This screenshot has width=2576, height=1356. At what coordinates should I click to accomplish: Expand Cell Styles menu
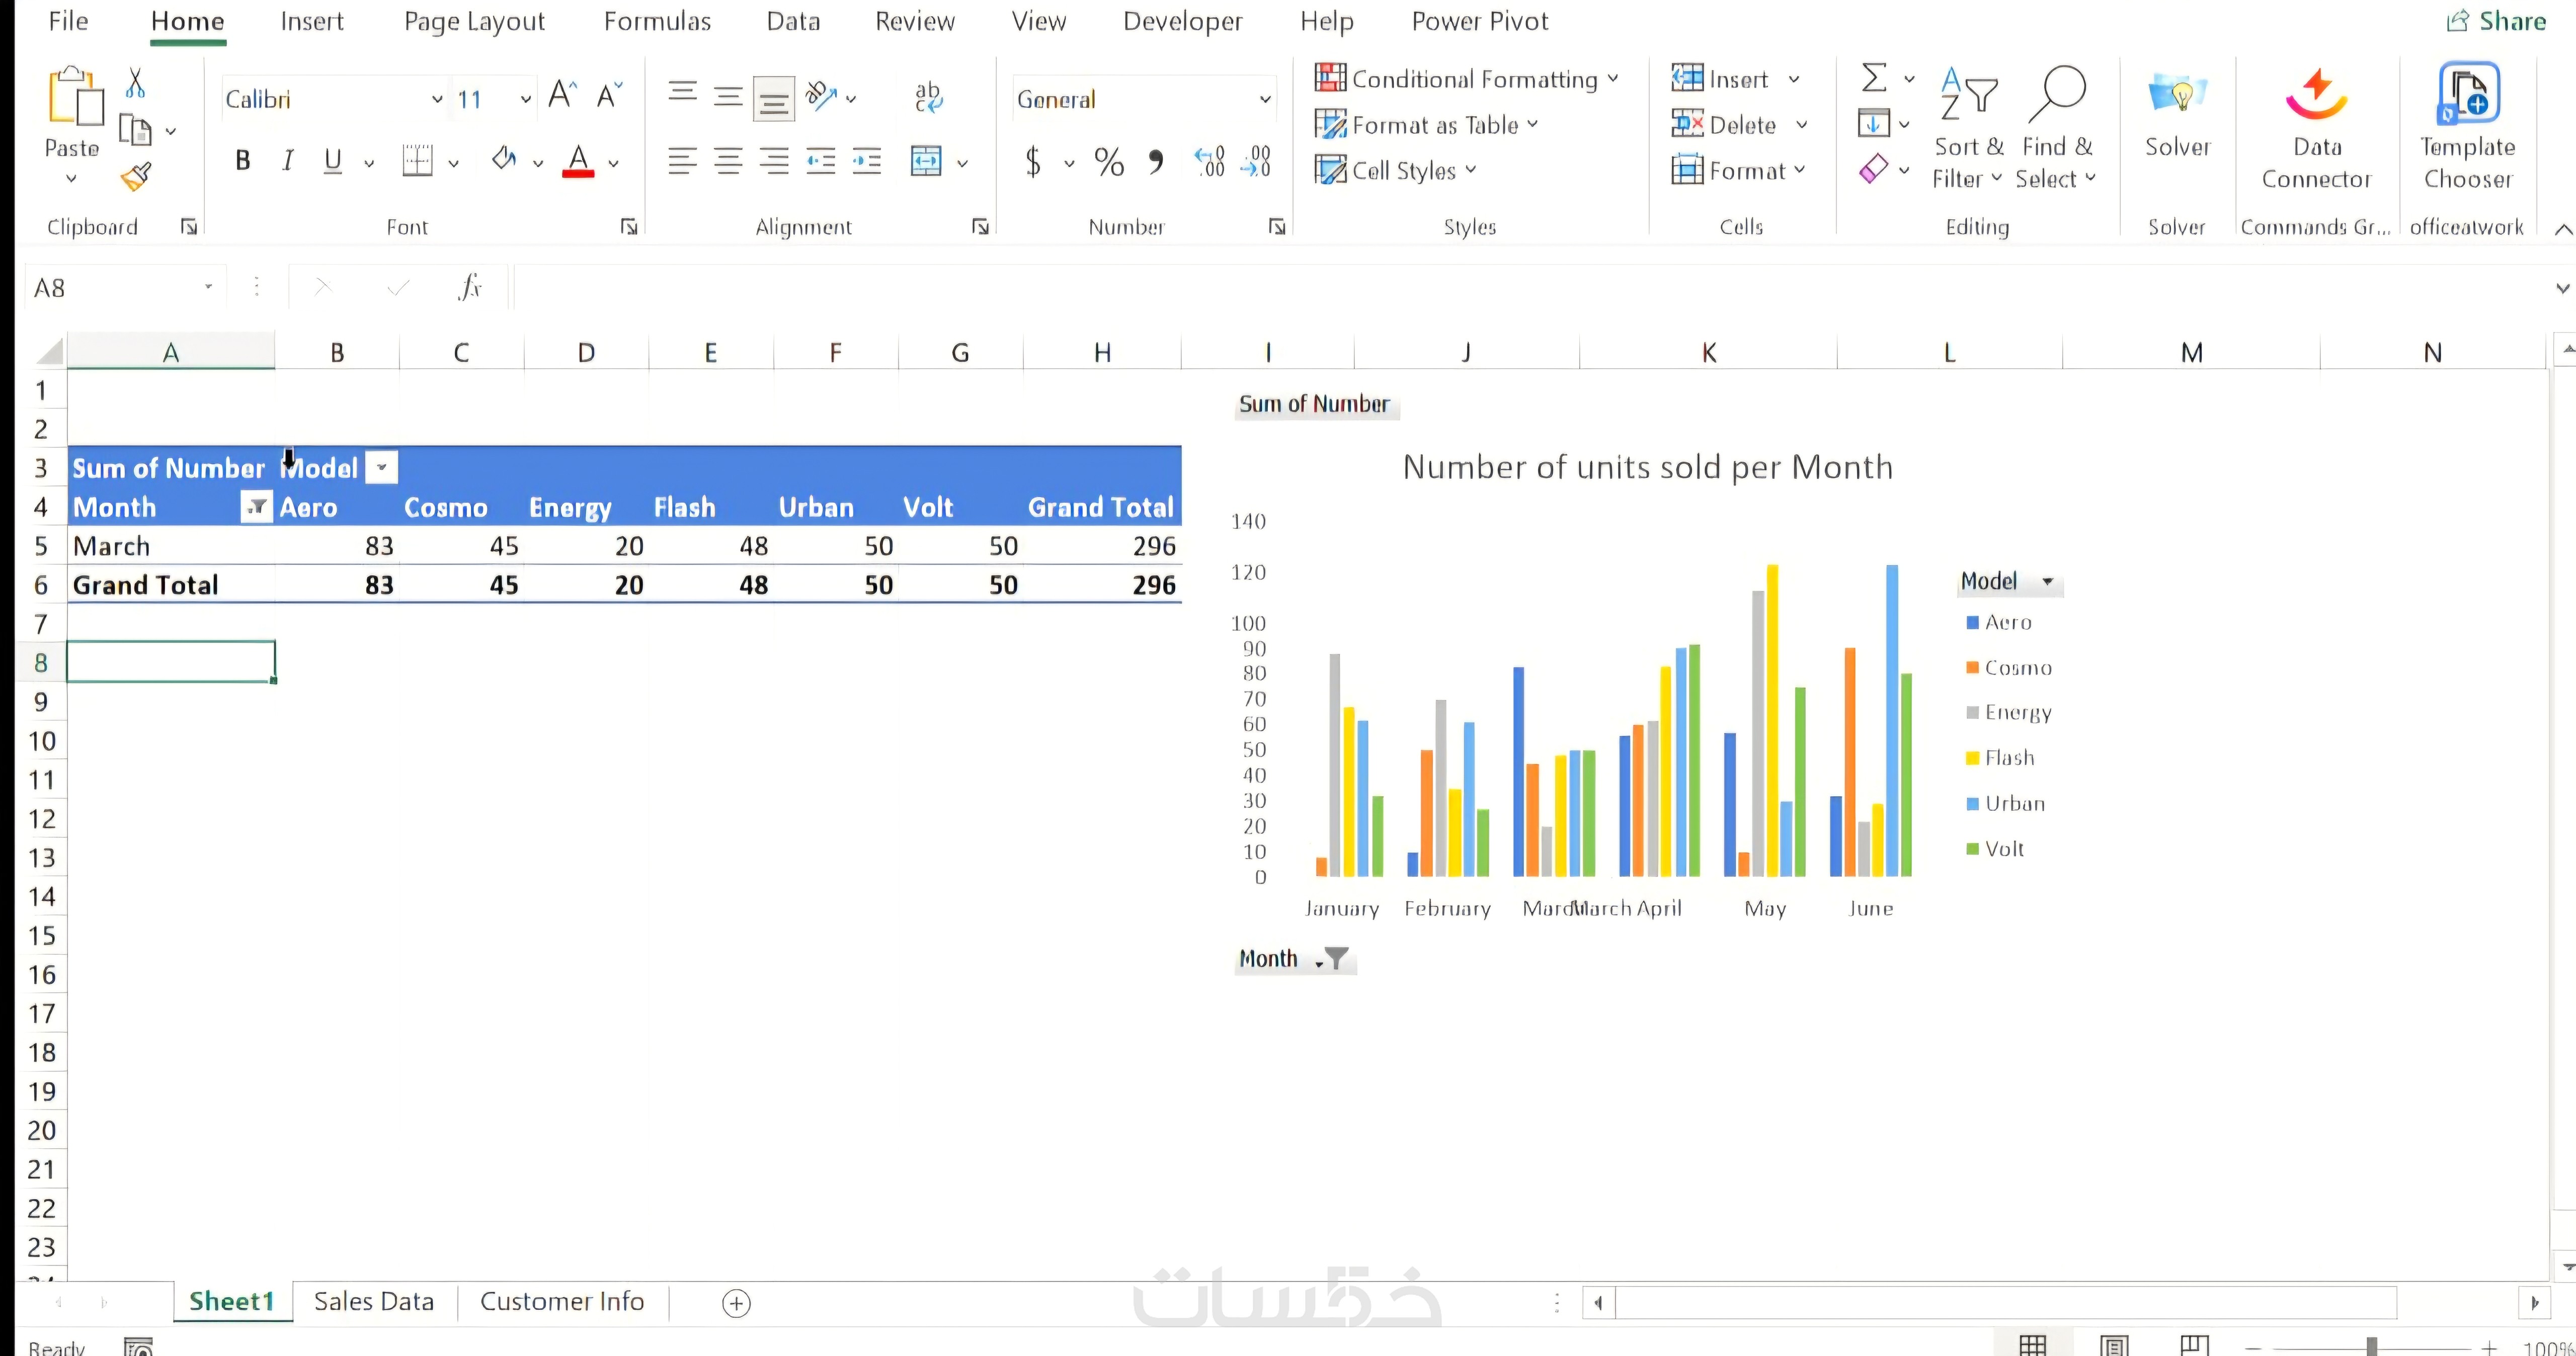(1395, 170)
